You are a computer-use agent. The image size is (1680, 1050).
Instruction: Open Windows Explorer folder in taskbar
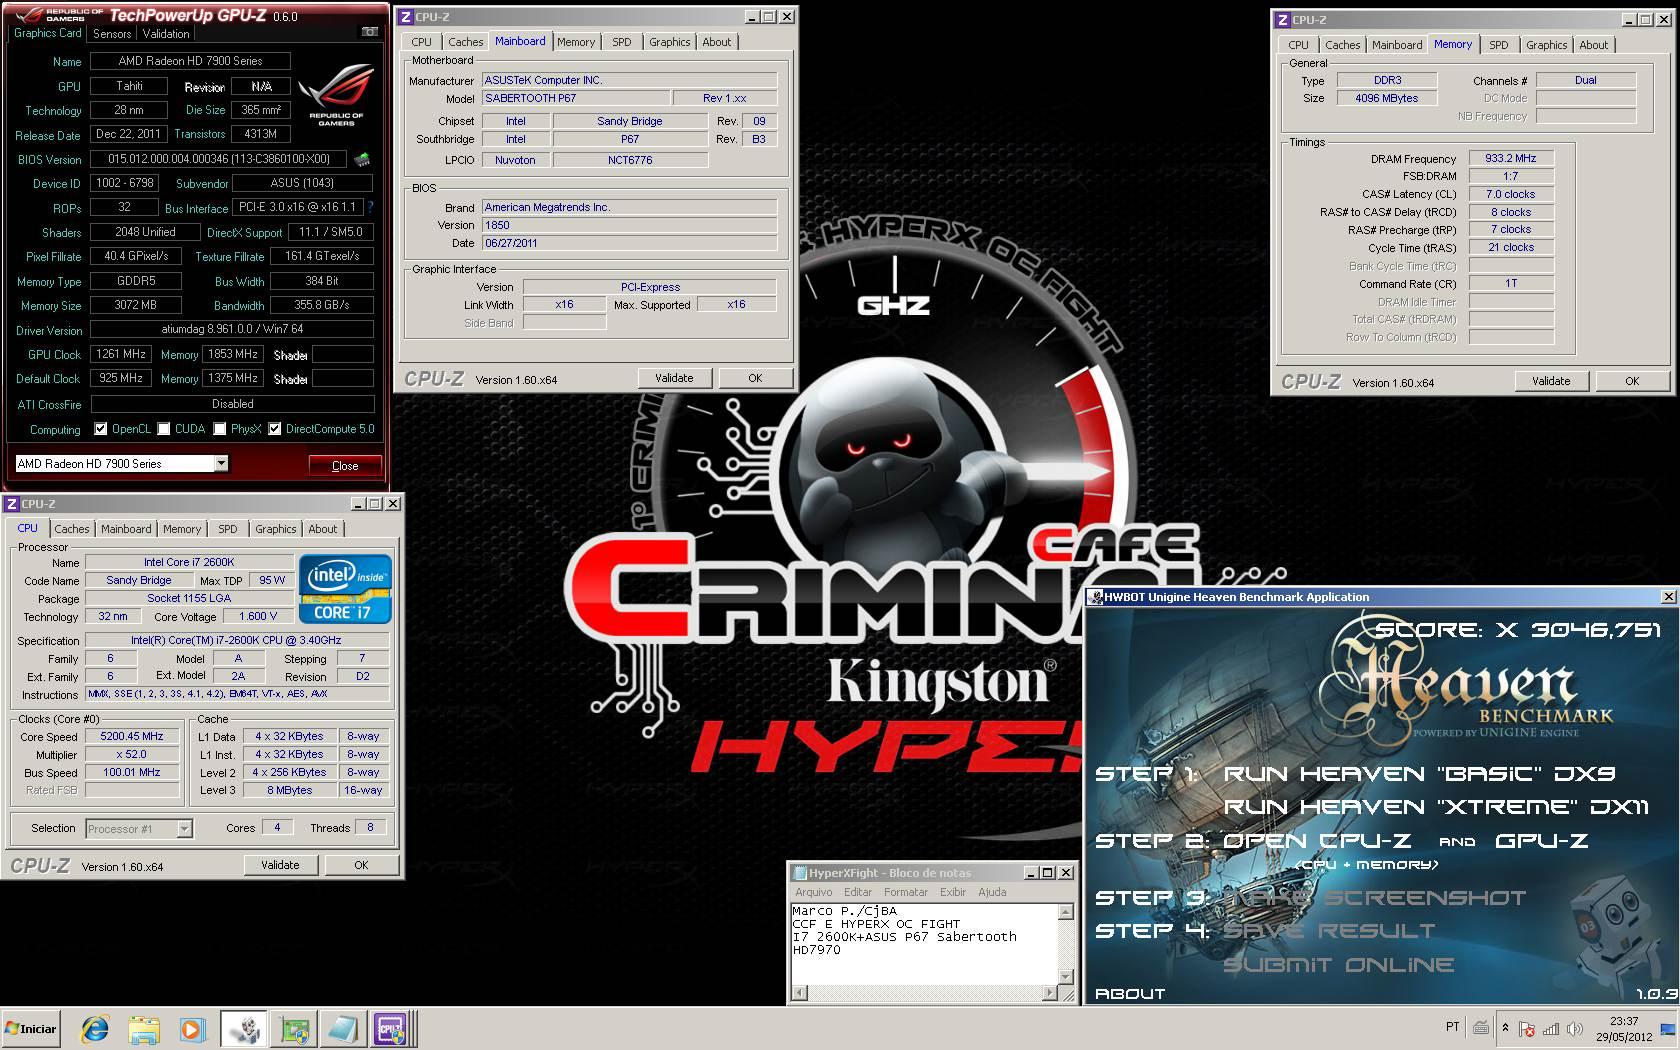[x=144, y=1029]
